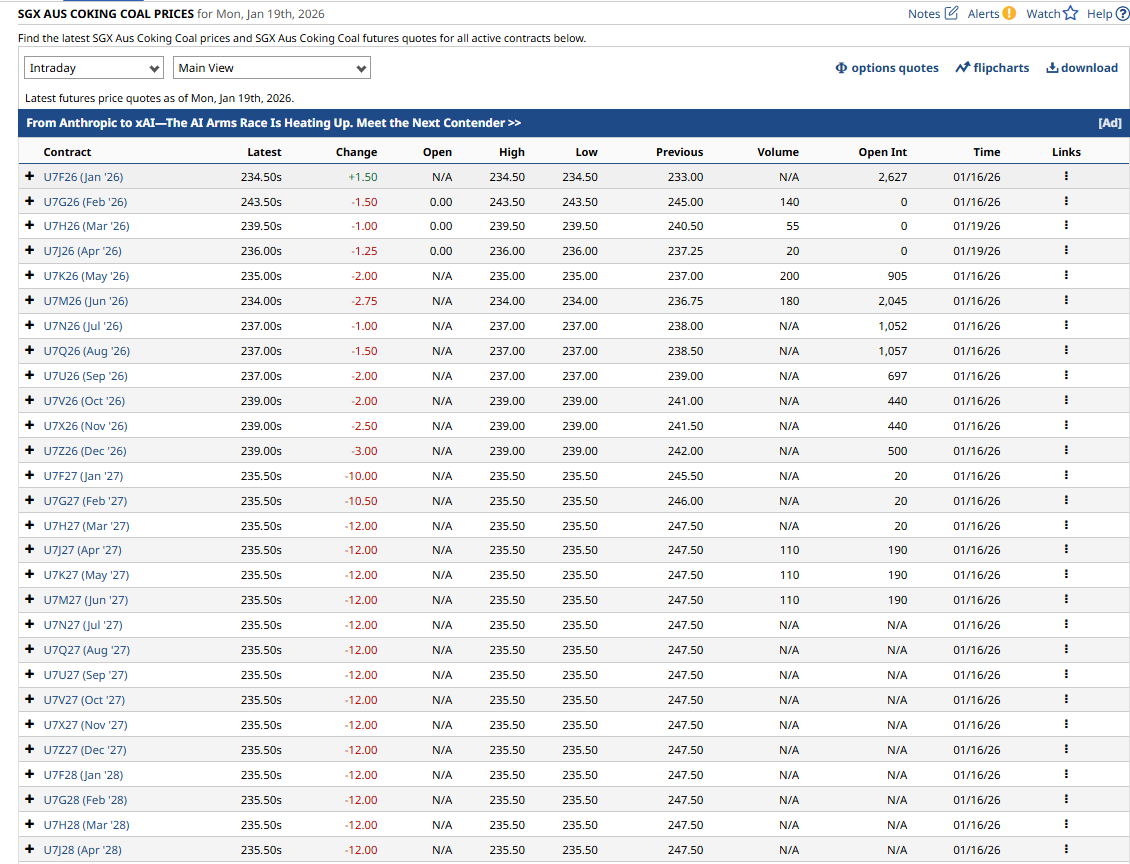Click the Watch star icon
This screenshot has height=864, width=1130.
click(x=1070, y=13)
